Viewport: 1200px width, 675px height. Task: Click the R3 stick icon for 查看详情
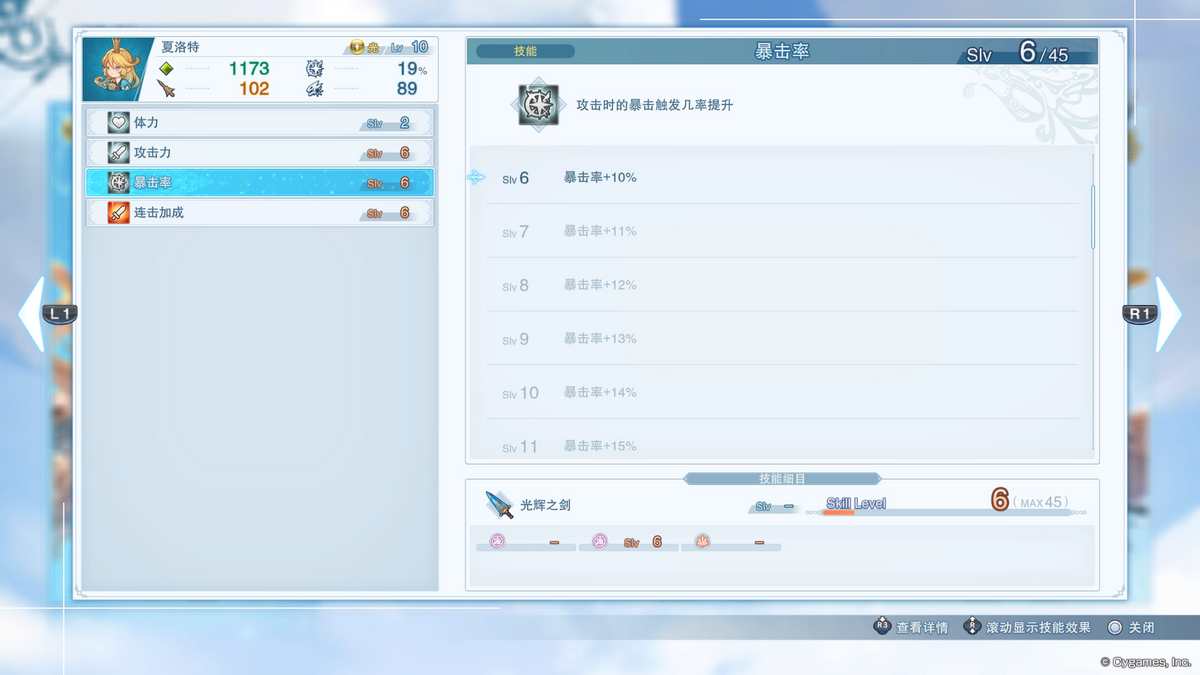pos(882,627)
